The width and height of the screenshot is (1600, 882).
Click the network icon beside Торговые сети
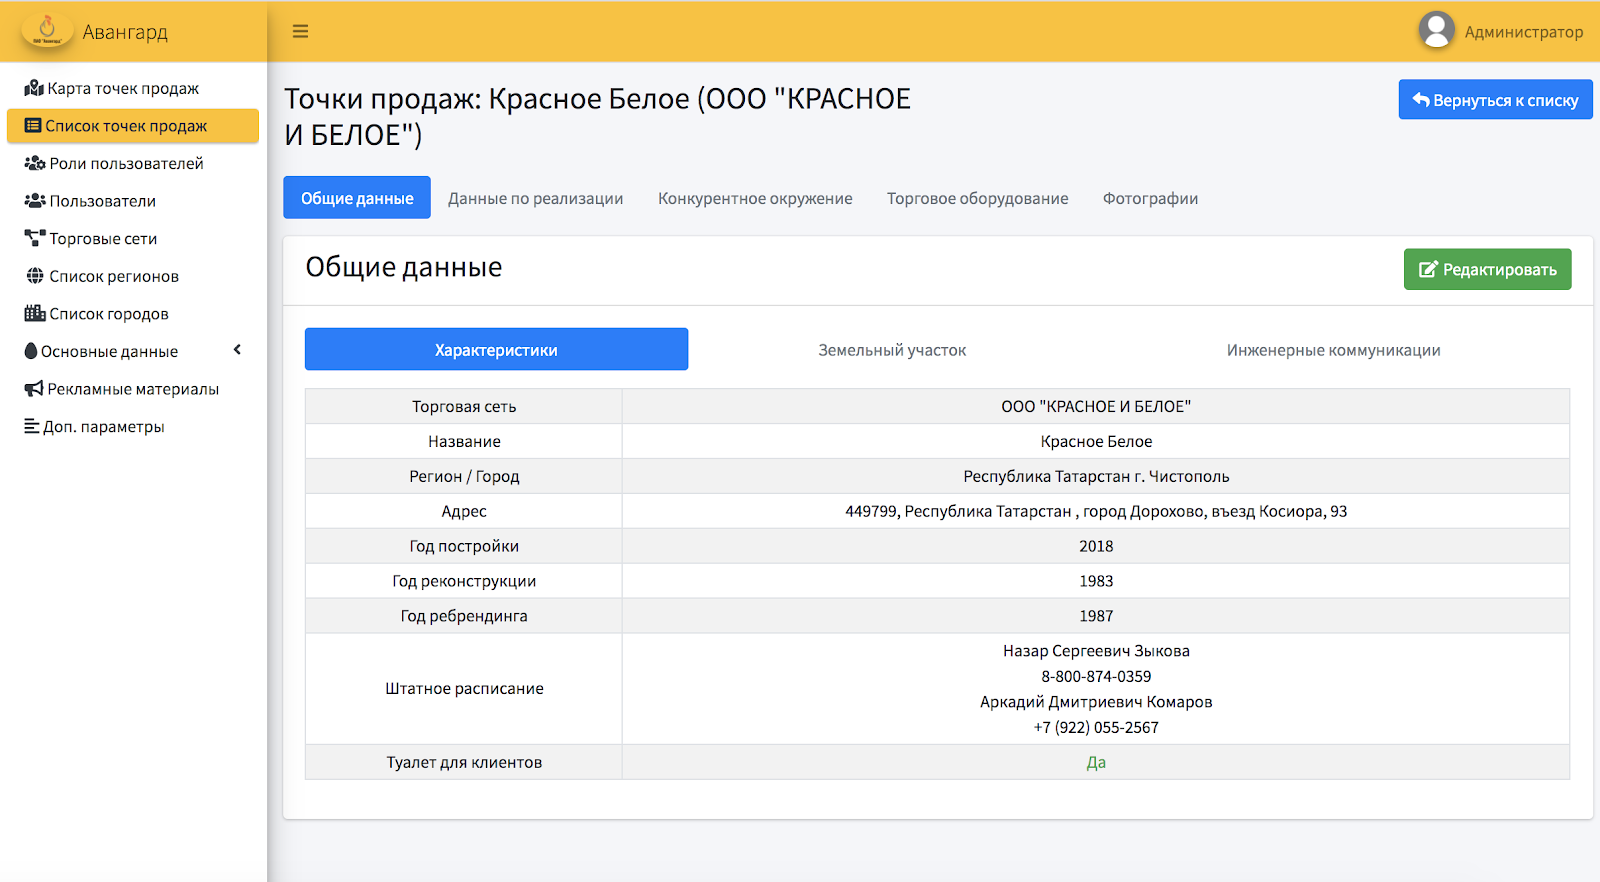[x=35, y=238]
